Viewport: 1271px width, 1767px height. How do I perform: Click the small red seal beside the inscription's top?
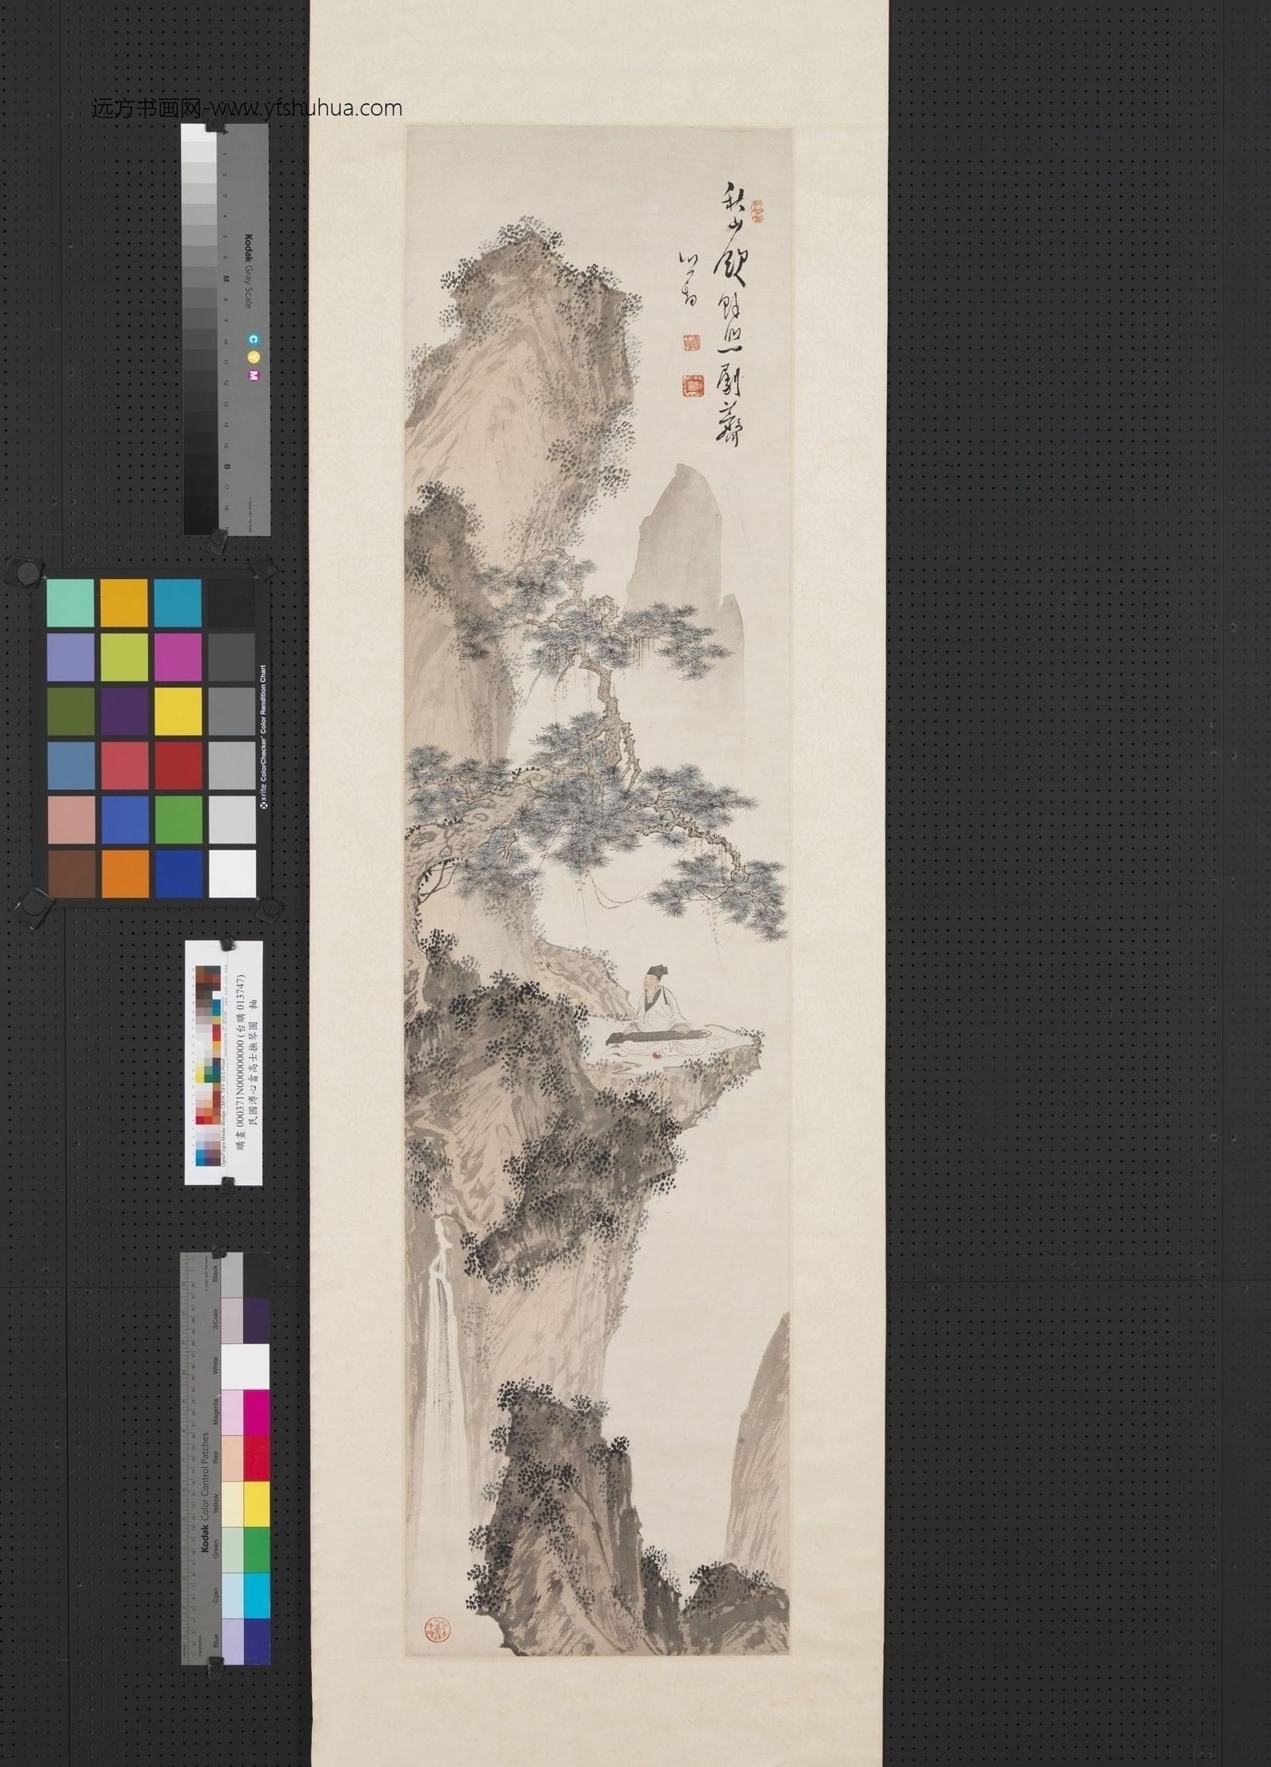(x=755, y=212)
